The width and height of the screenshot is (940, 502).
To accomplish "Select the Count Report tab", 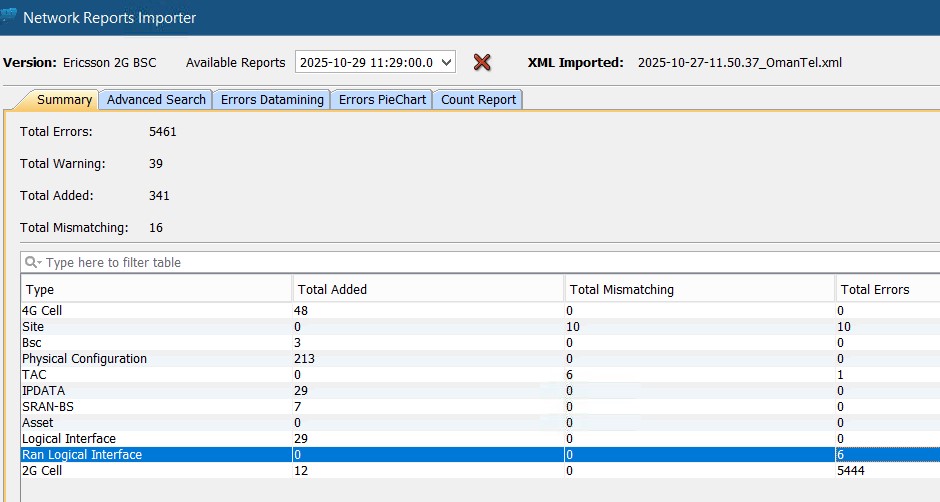I will tap(478, 99).
